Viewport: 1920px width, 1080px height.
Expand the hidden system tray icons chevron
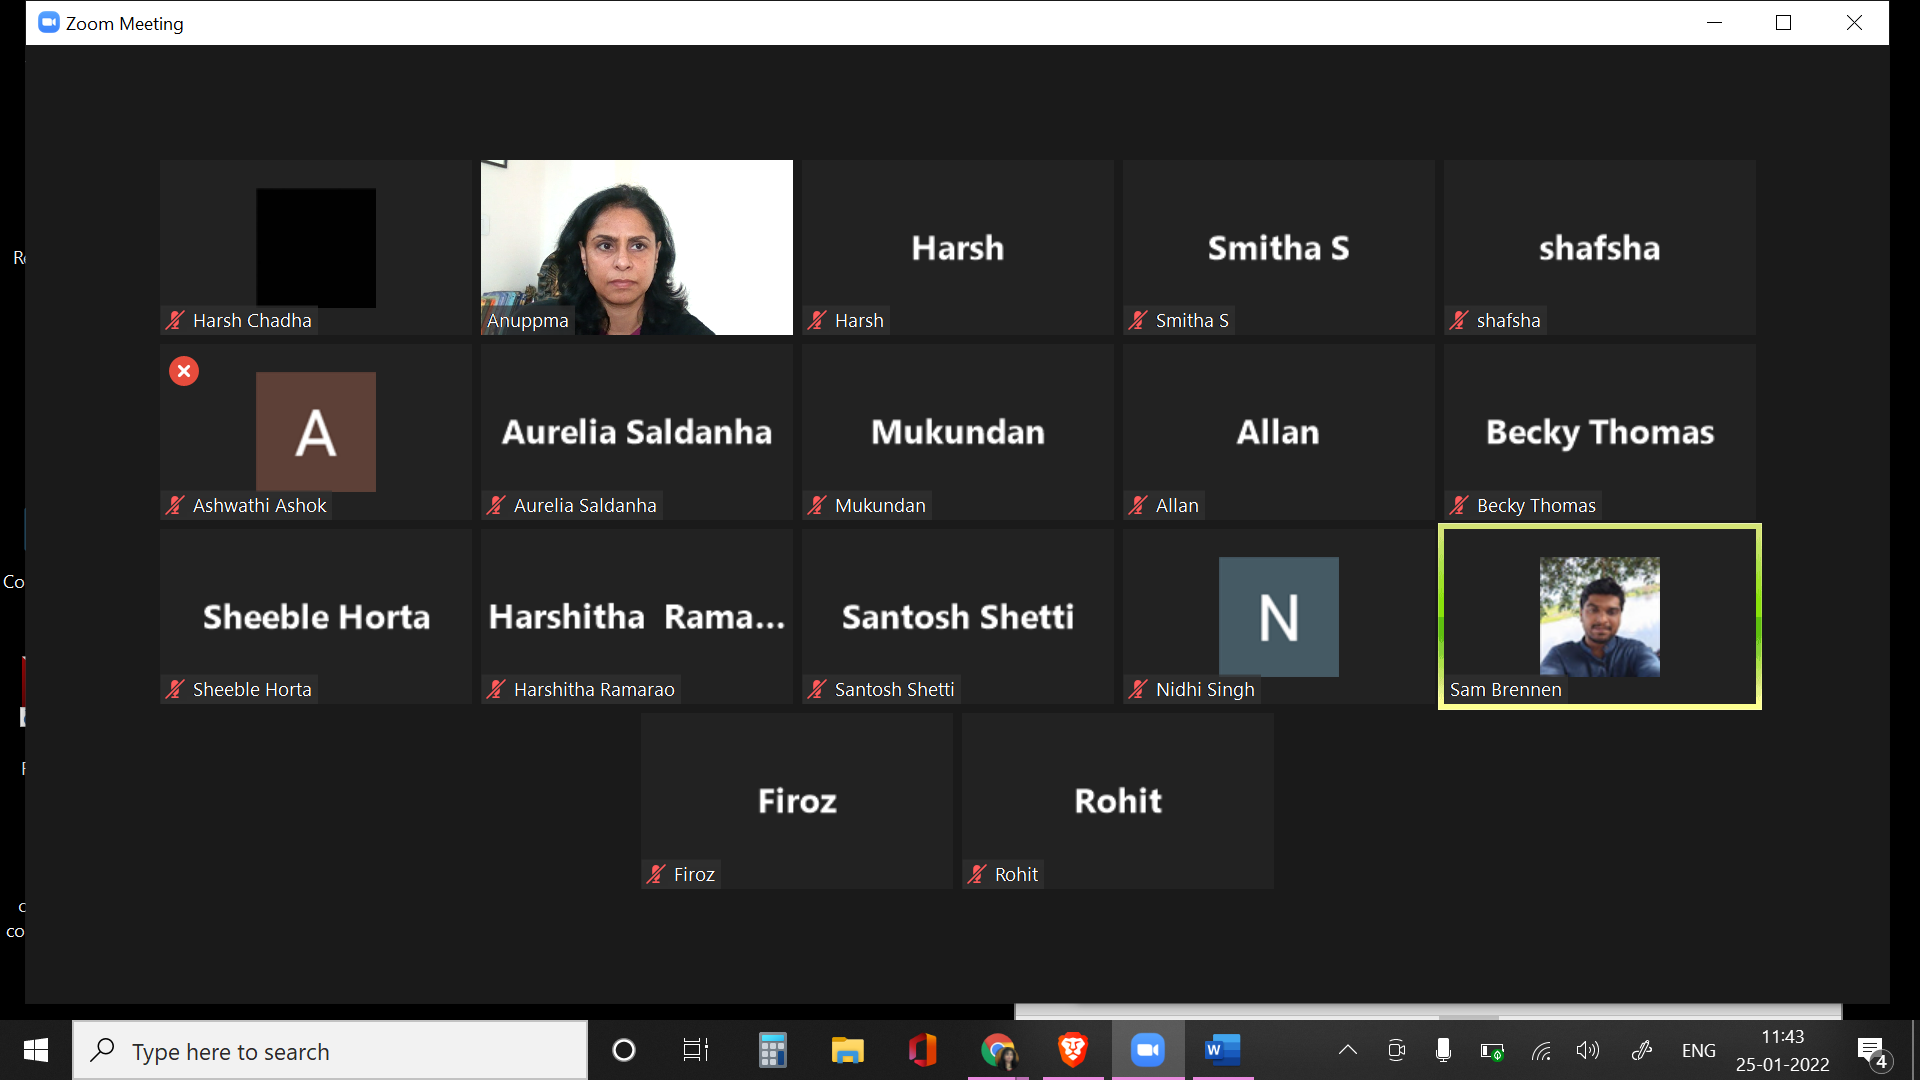(1348, 1050)
